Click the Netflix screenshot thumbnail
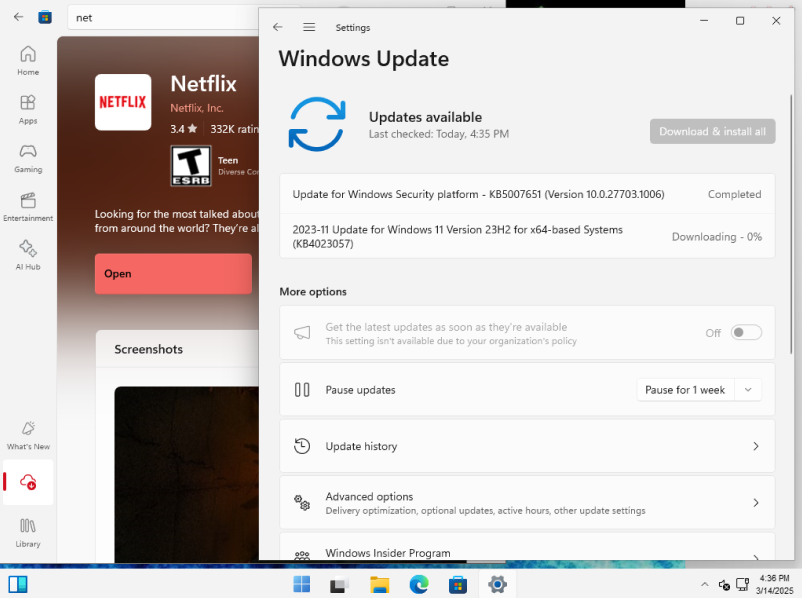The height and width of the screenshot is (598, 802). pyautogui.click(x=187, y=474)
